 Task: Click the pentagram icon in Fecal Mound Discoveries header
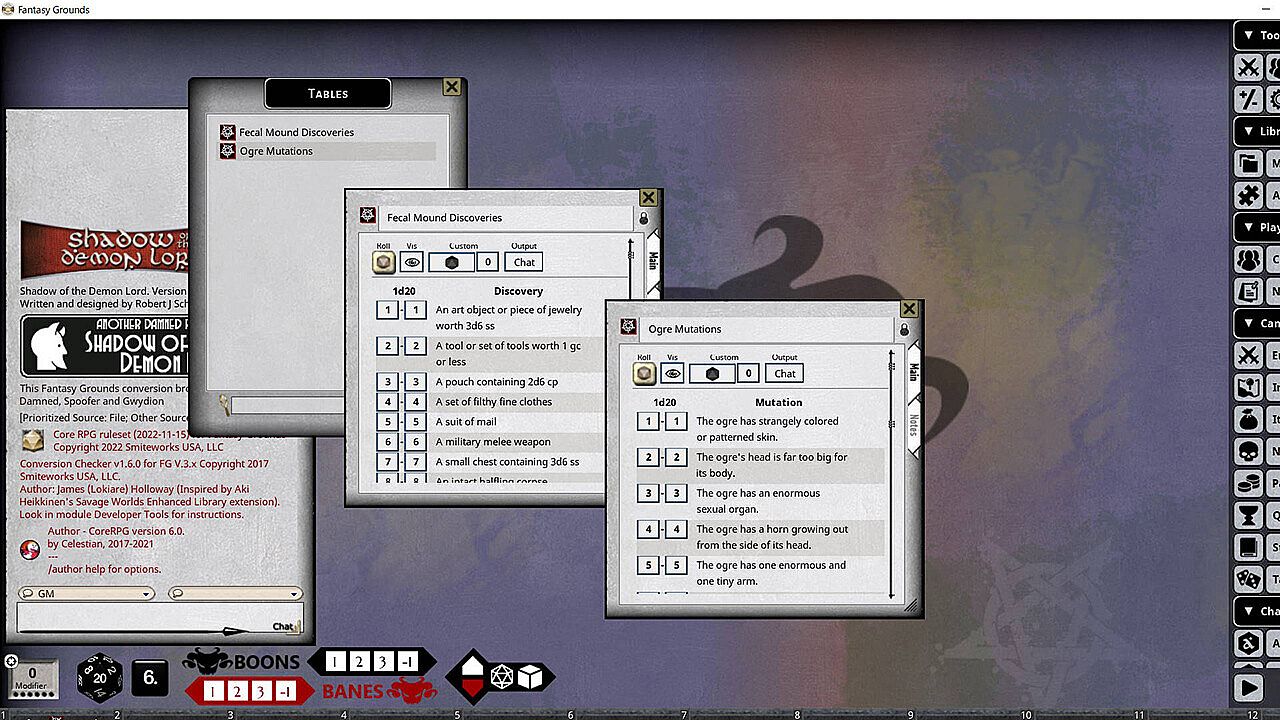(x=368, y=216)
